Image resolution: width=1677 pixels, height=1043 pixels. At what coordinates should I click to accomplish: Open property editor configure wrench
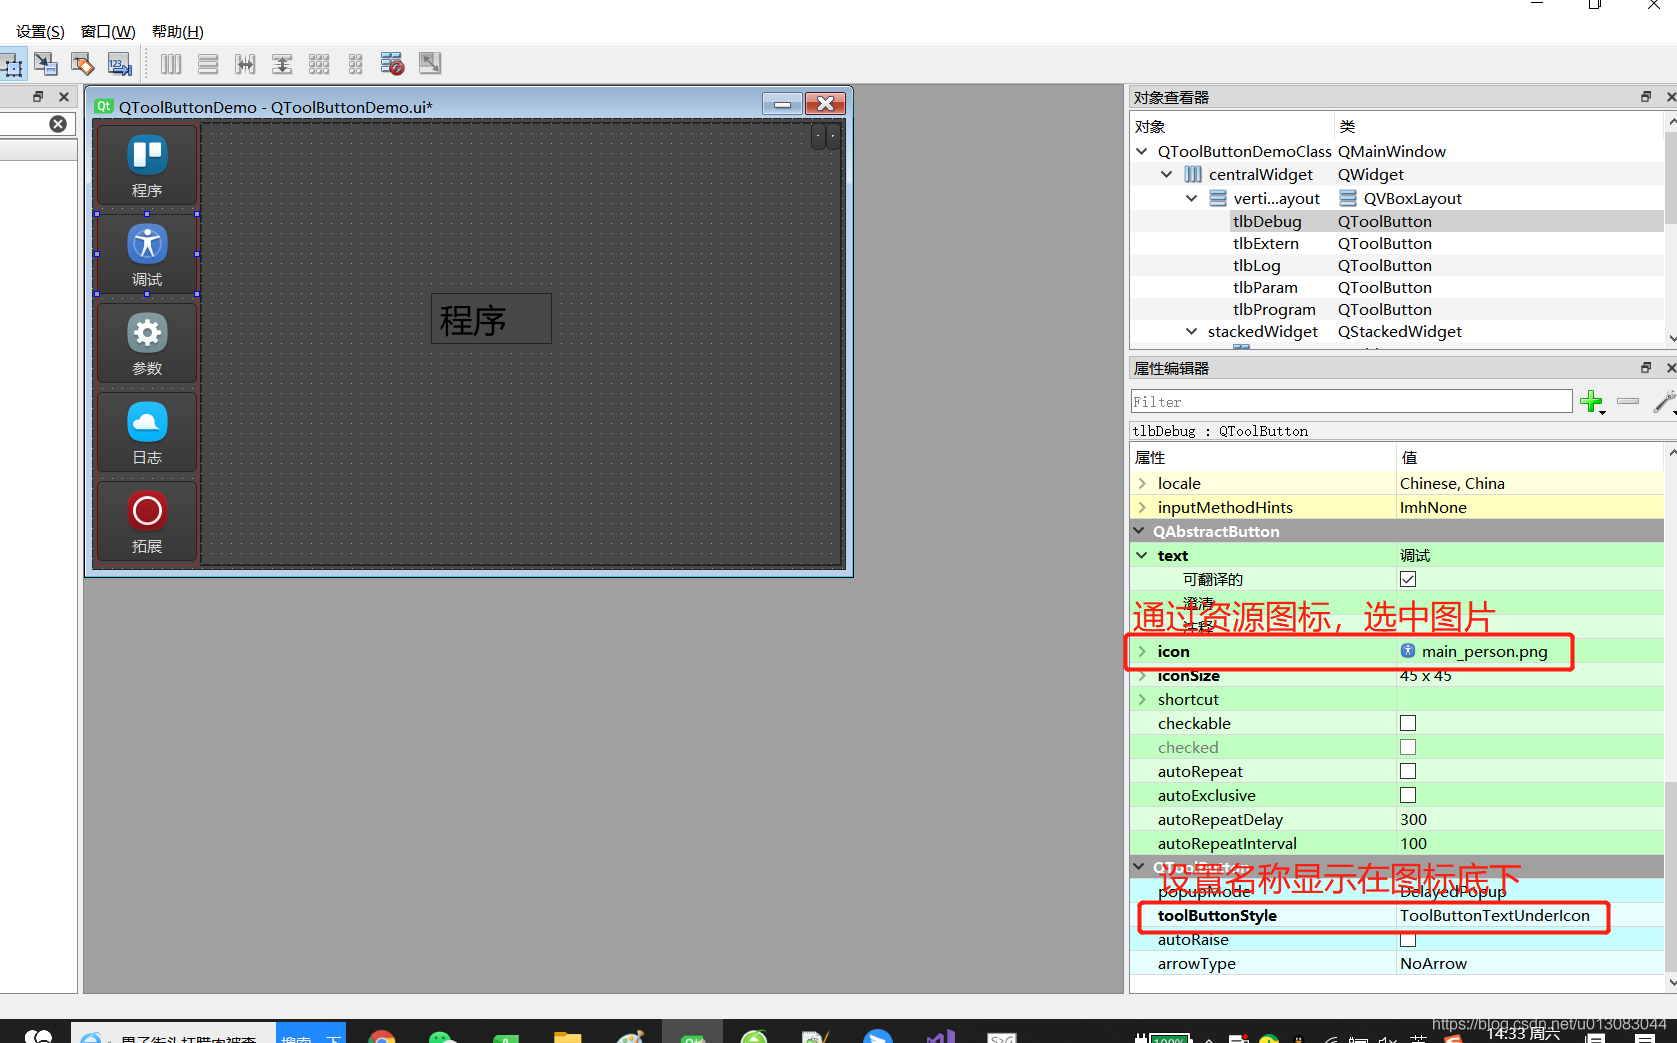[1664, 402]
